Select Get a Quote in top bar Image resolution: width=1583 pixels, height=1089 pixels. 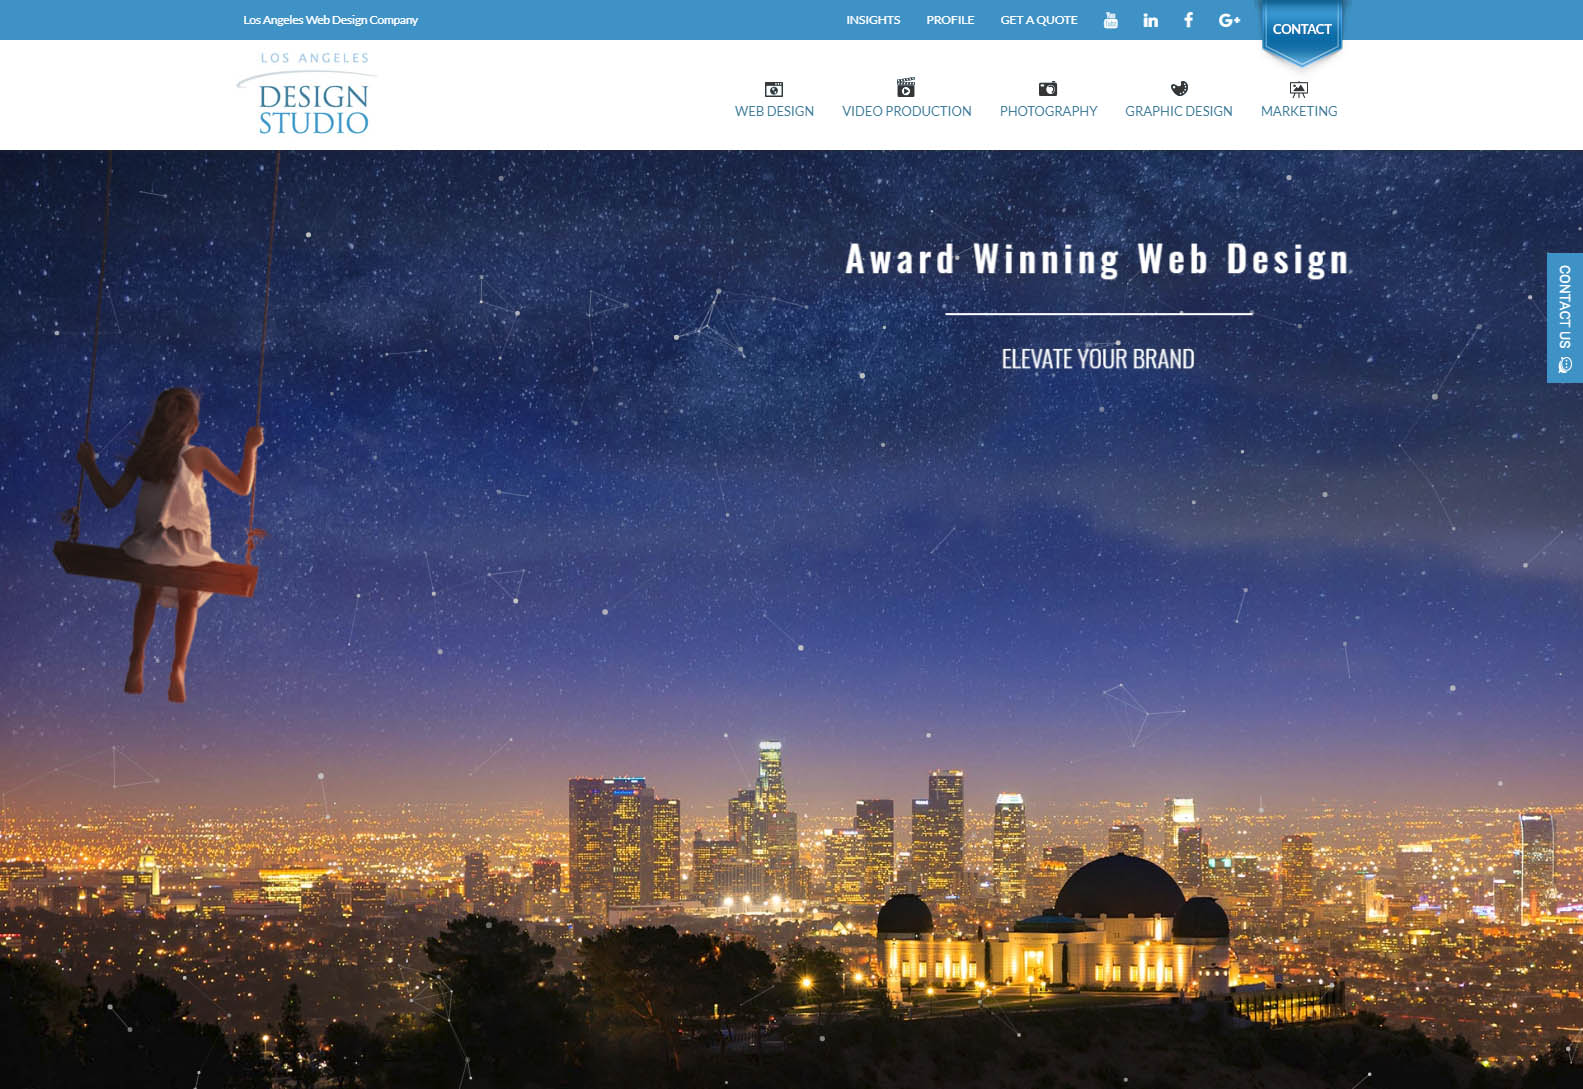click(x=1039, y=20)
